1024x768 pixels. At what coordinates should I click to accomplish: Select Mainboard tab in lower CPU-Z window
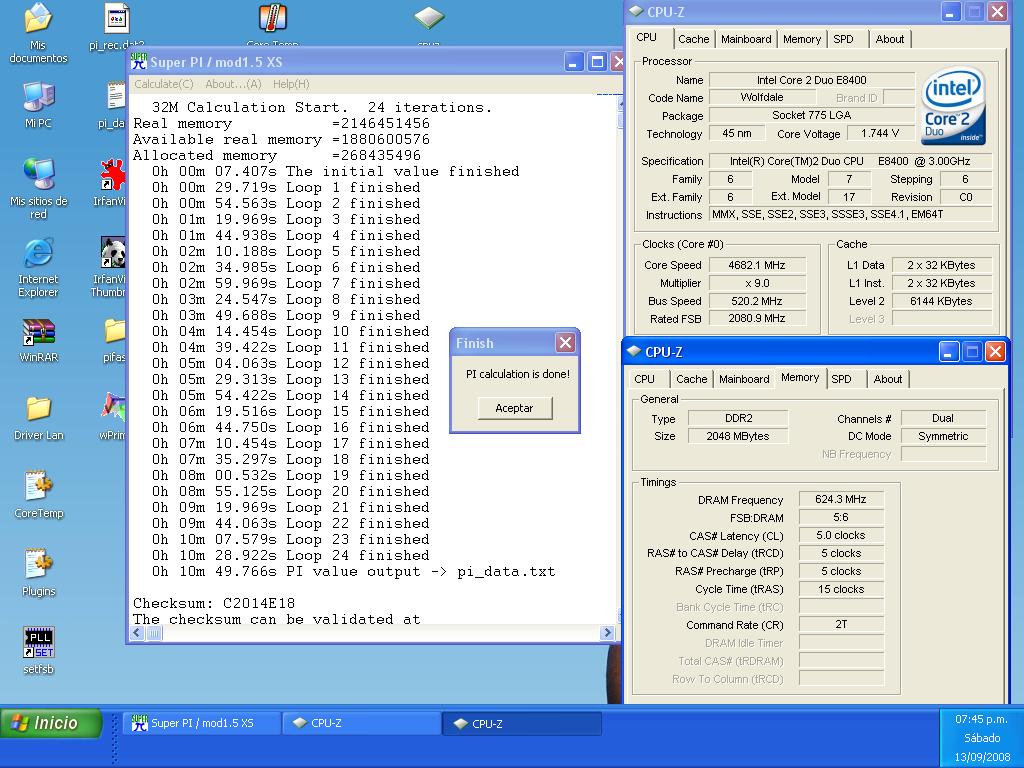pyautogui.click(x=744, y=379)
